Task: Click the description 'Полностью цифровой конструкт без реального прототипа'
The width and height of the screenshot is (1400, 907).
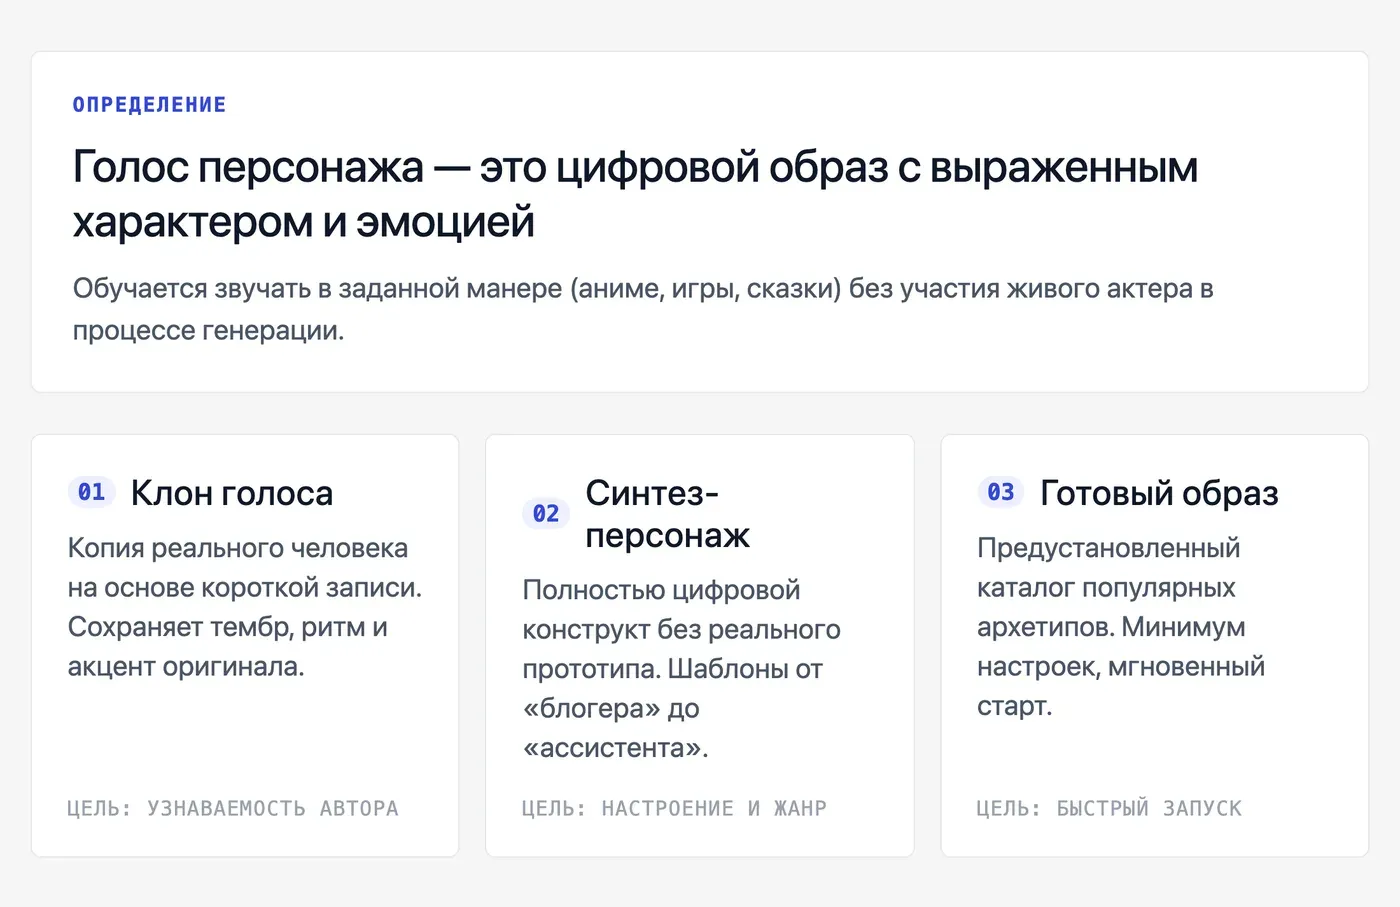Action: (682, 669)
